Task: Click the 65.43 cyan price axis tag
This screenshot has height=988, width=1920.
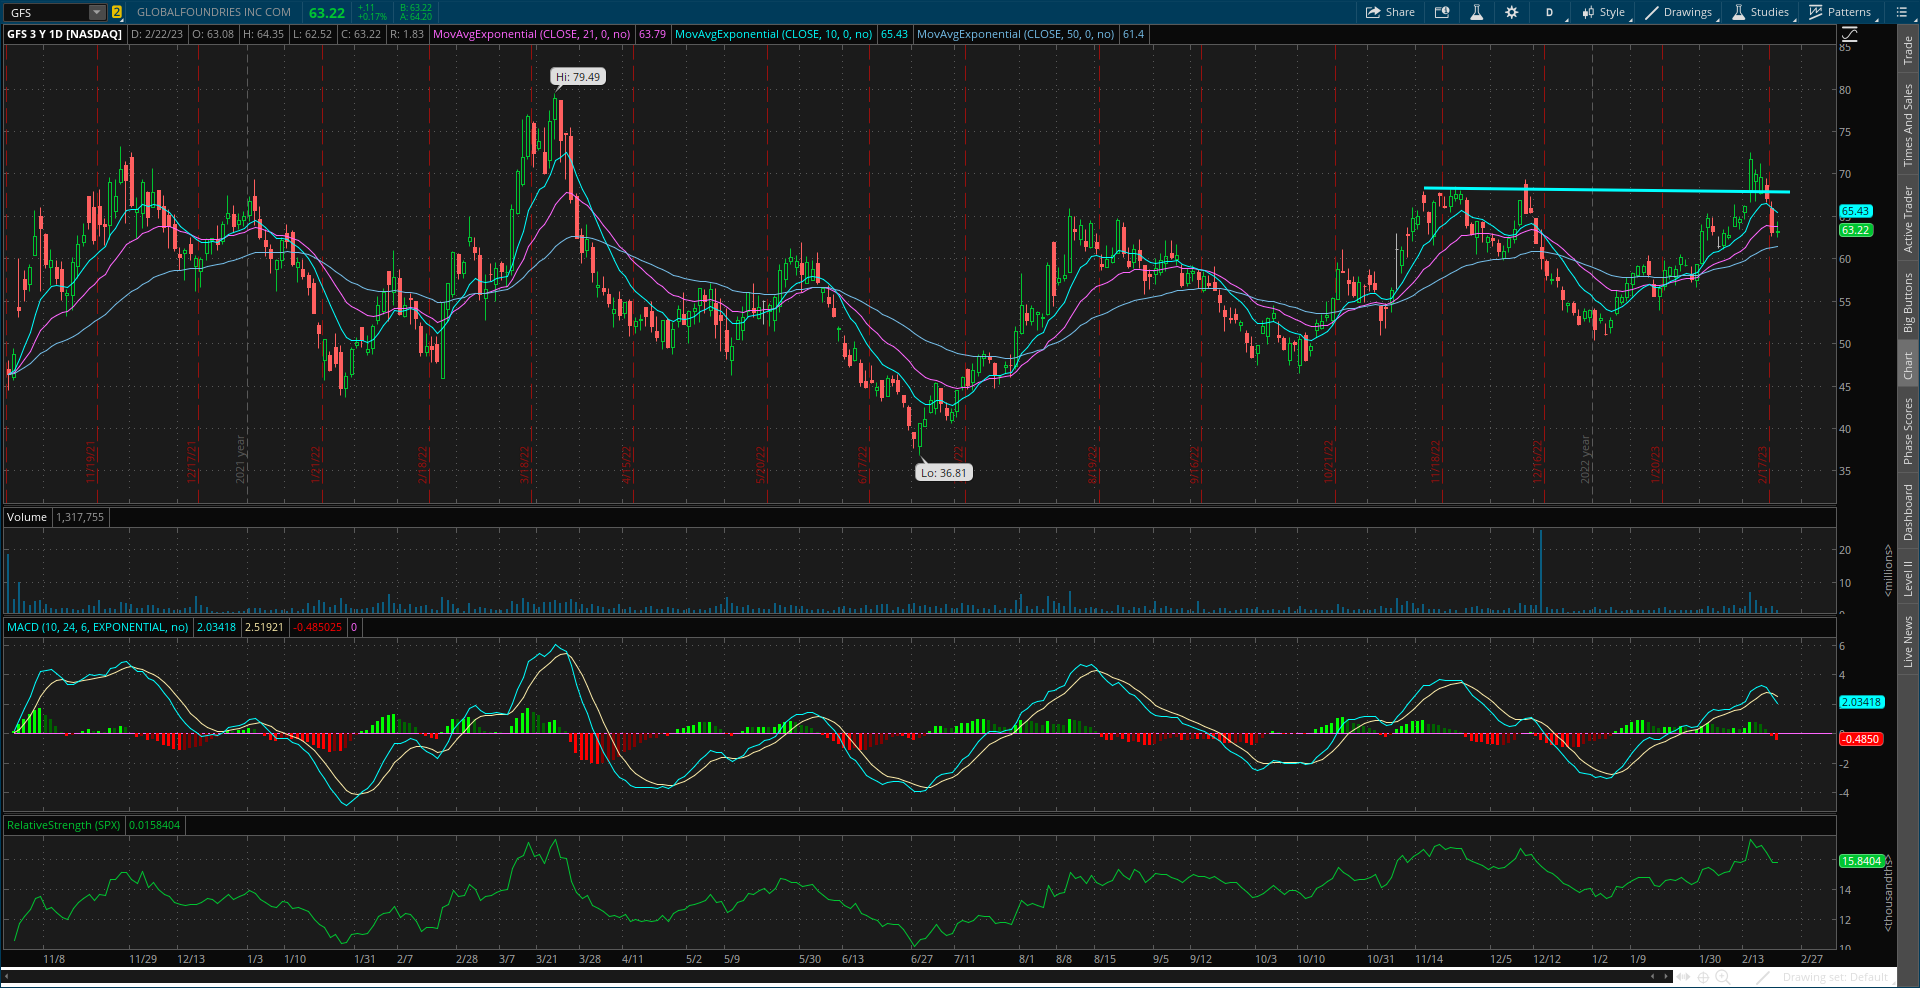Action: pos(1855,211)
